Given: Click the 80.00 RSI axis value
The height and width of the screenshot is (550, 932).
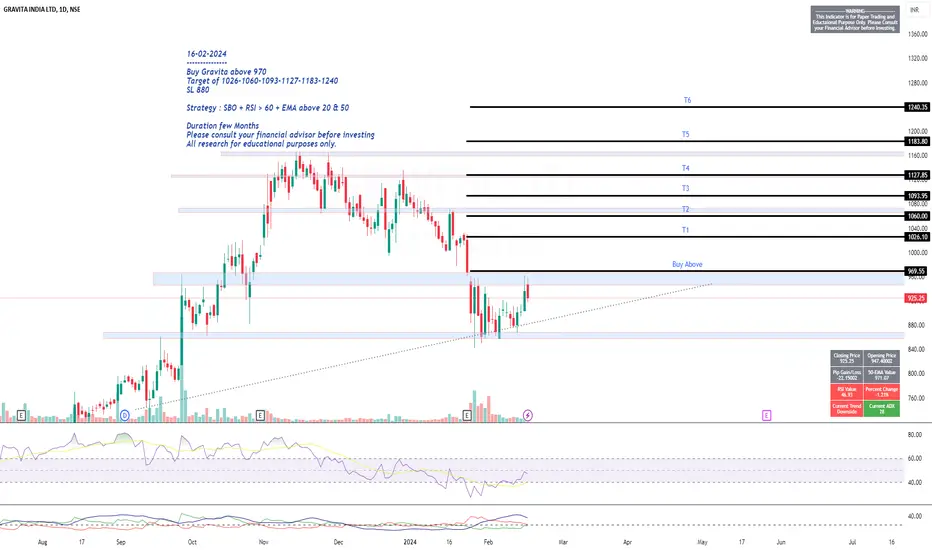Looking at the screenshot, I should tap(915, 435).
